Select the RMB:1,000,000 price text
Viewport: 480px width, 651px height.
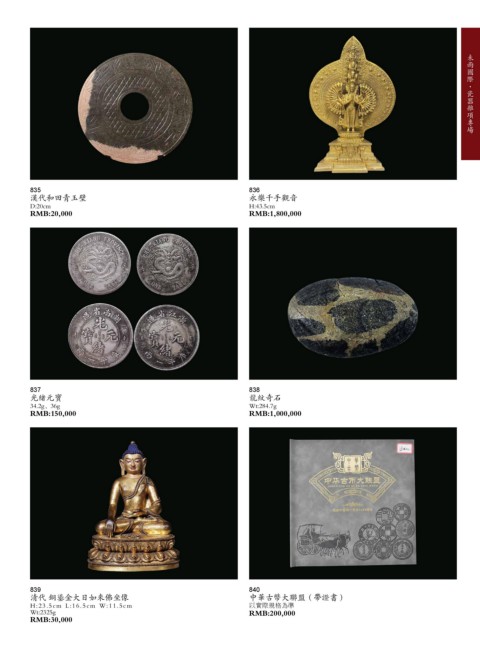coord(275,414)
